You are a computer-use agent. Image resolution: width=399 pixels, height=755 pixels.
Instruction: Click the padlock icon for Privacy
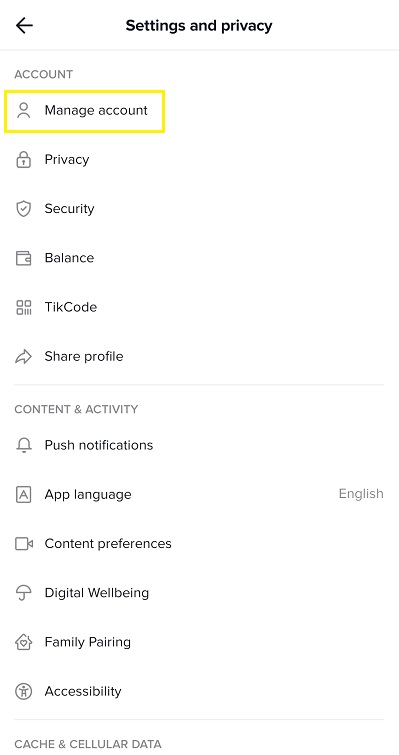tap(23, 159)
